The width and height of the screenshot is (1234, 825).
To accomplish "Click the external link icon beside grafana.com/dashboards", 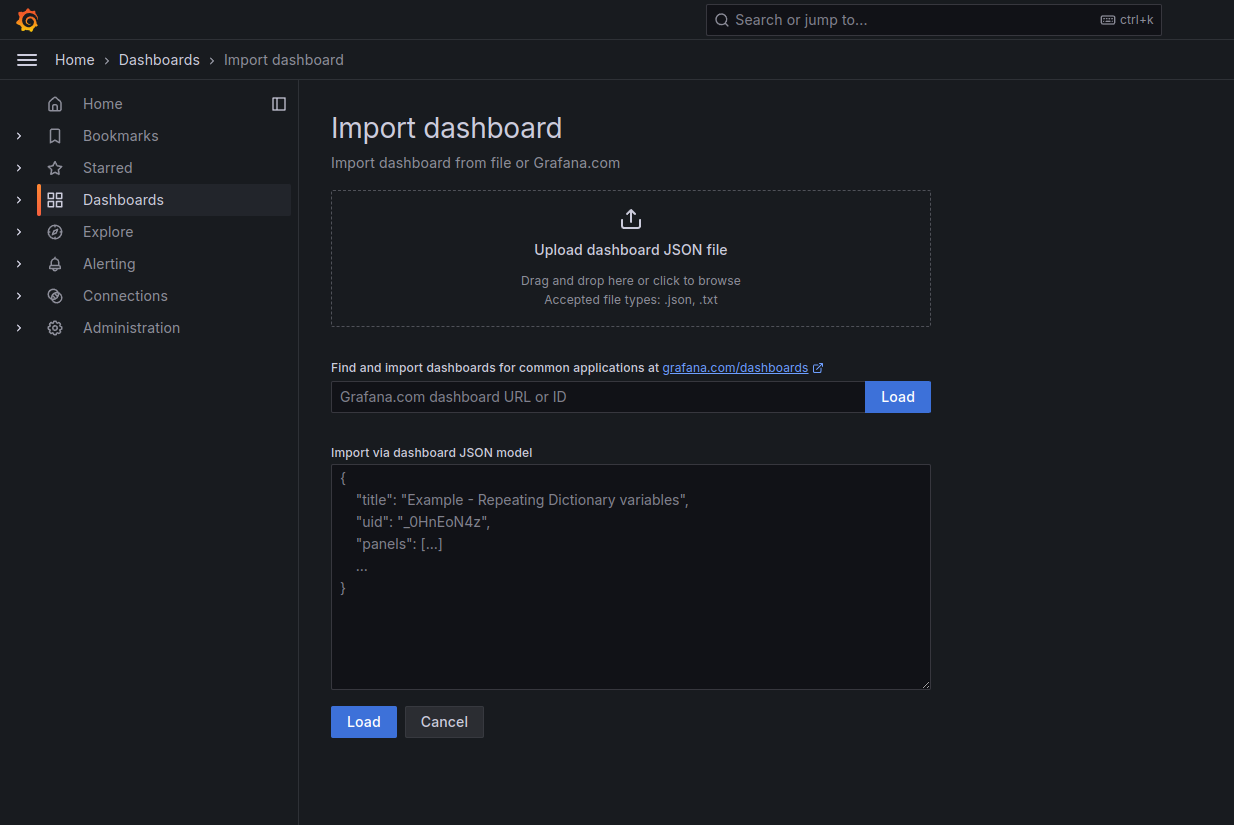I will tap(818, 368).
